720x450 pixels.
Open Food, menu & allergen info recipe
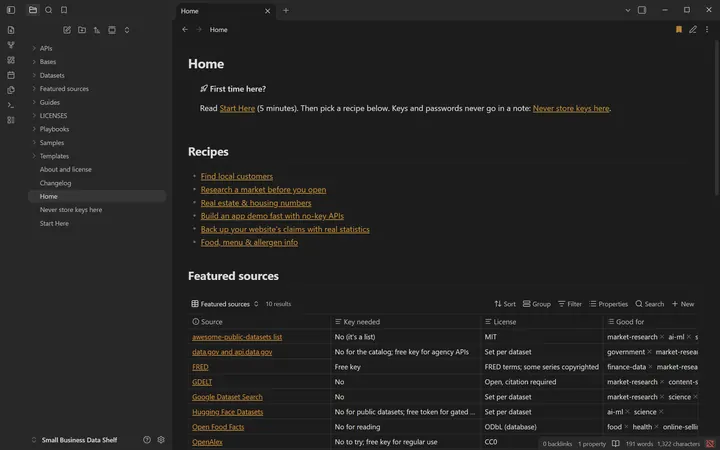point(249,242)
